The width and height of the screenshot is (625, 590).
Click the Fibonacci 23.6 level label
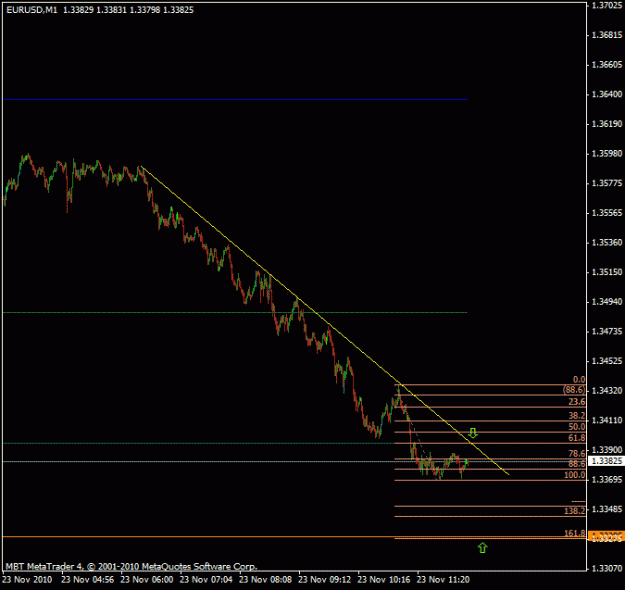577,401
